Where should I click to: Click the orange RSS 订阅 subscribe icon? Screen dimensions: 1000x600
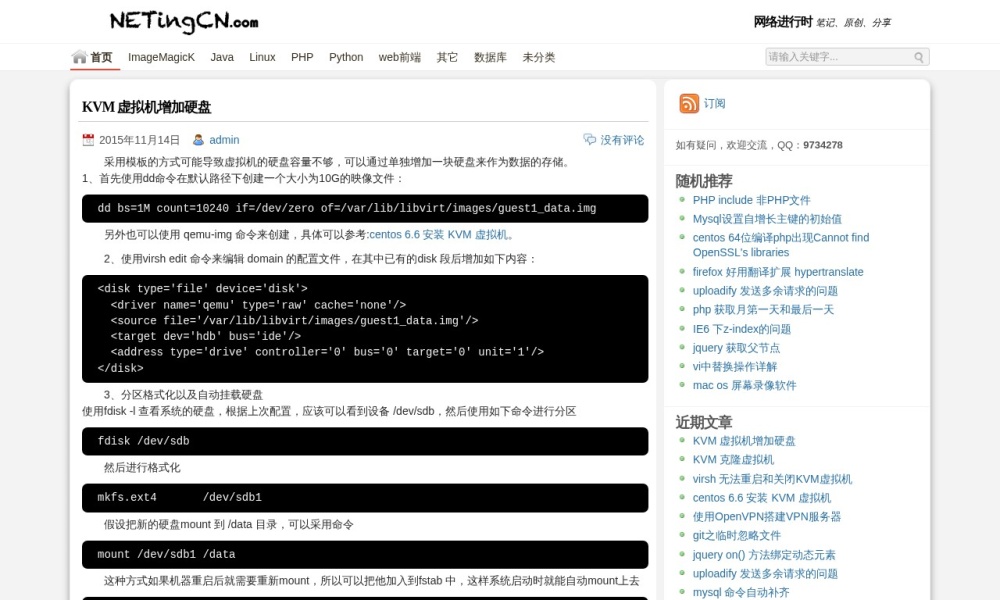(x=689, y=103)
